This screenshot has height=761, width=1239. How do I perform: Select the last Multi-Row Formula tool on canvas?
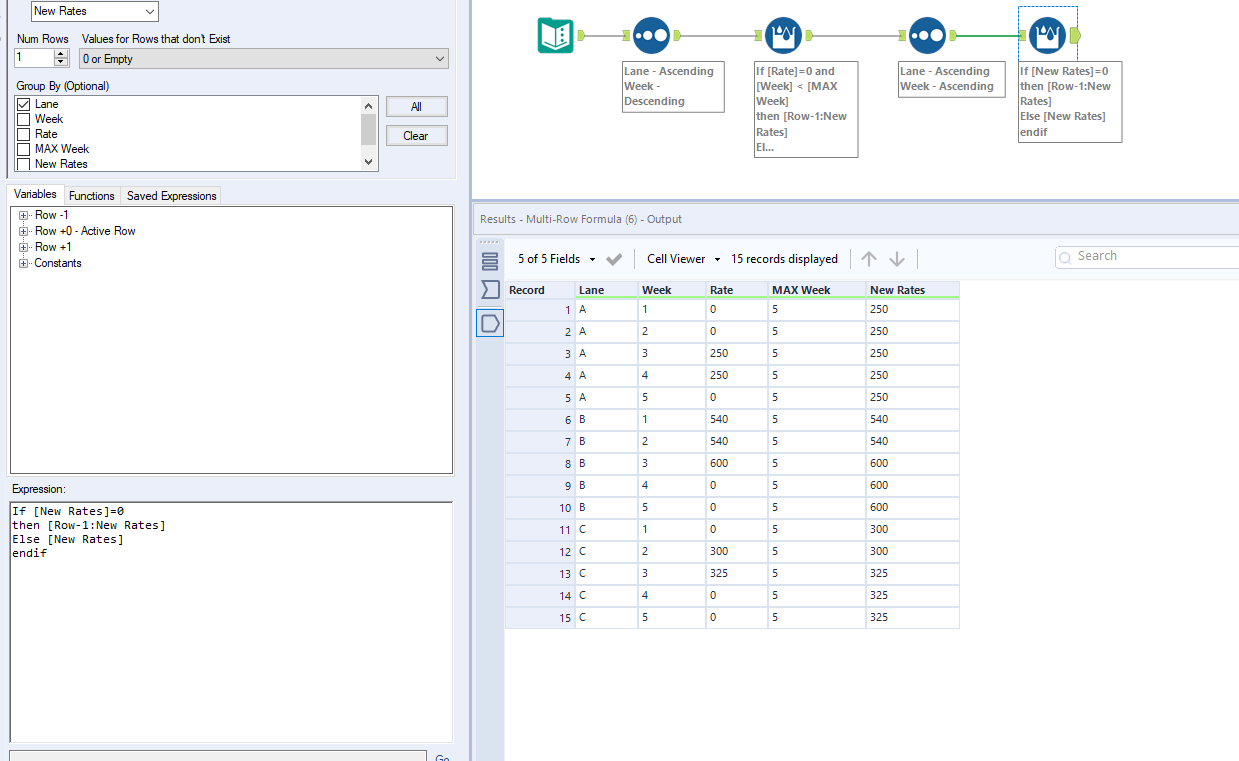[x=1047, y=35]
